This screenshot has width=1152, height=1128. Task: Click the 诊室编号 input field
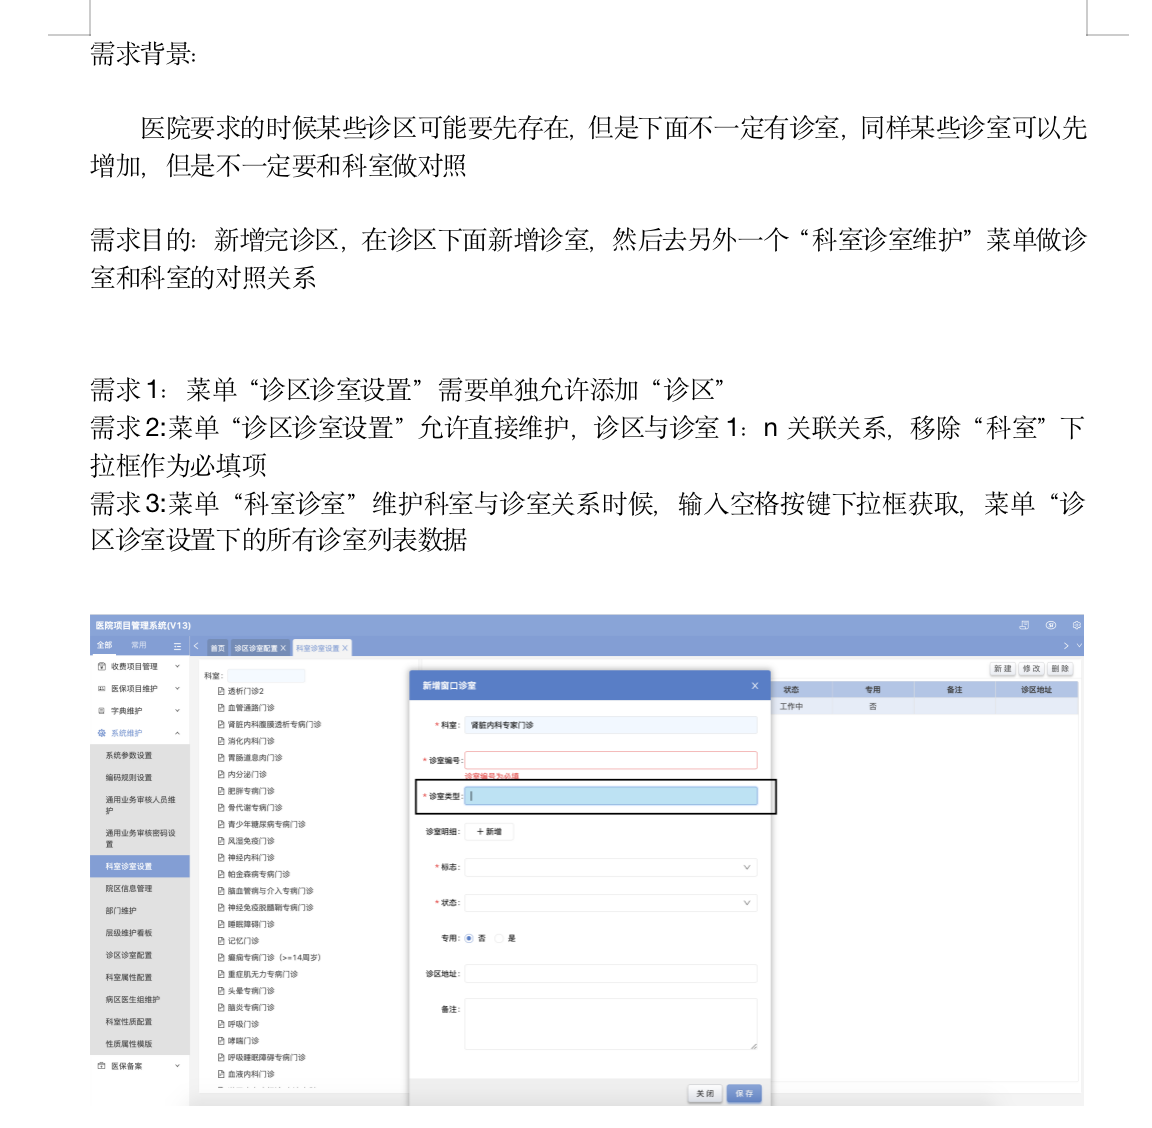(611, 760)
